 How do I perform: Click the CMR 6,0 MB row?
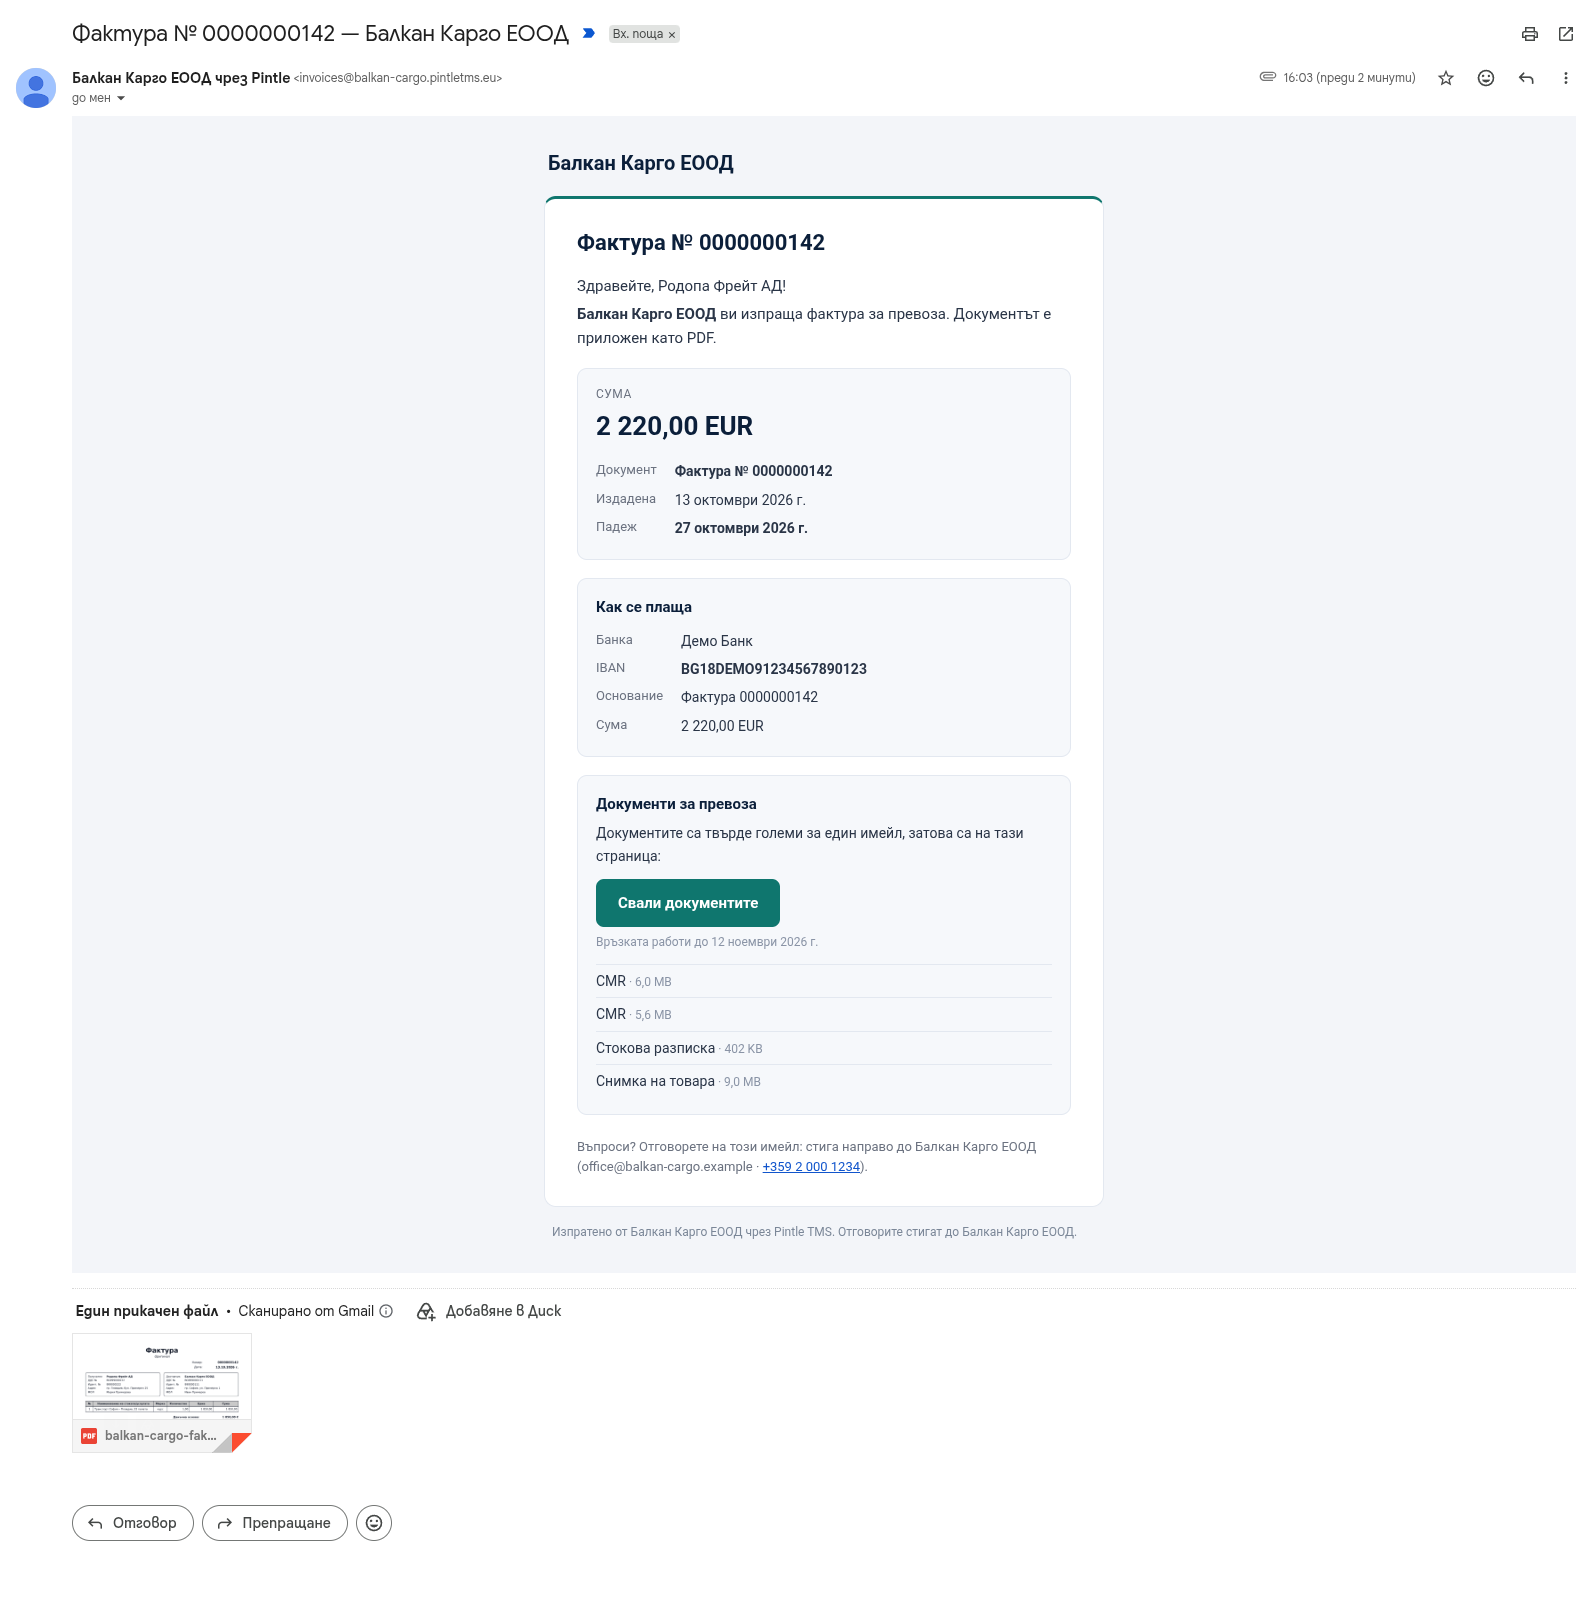(824, 981)
